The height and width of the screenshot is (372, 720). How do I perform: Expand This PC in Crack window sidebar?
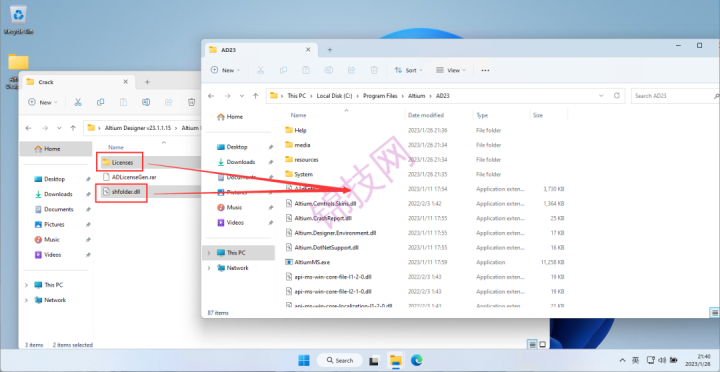[x=27, y=285]
